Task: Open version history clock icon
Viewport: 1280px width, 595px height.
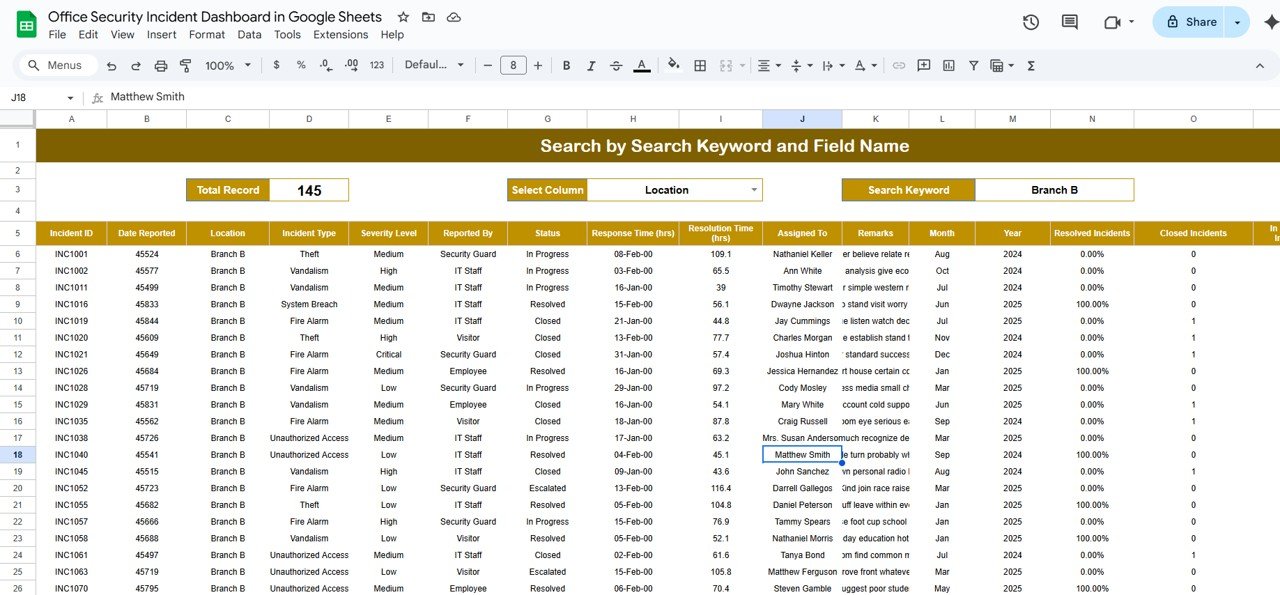Action: 1031,22
